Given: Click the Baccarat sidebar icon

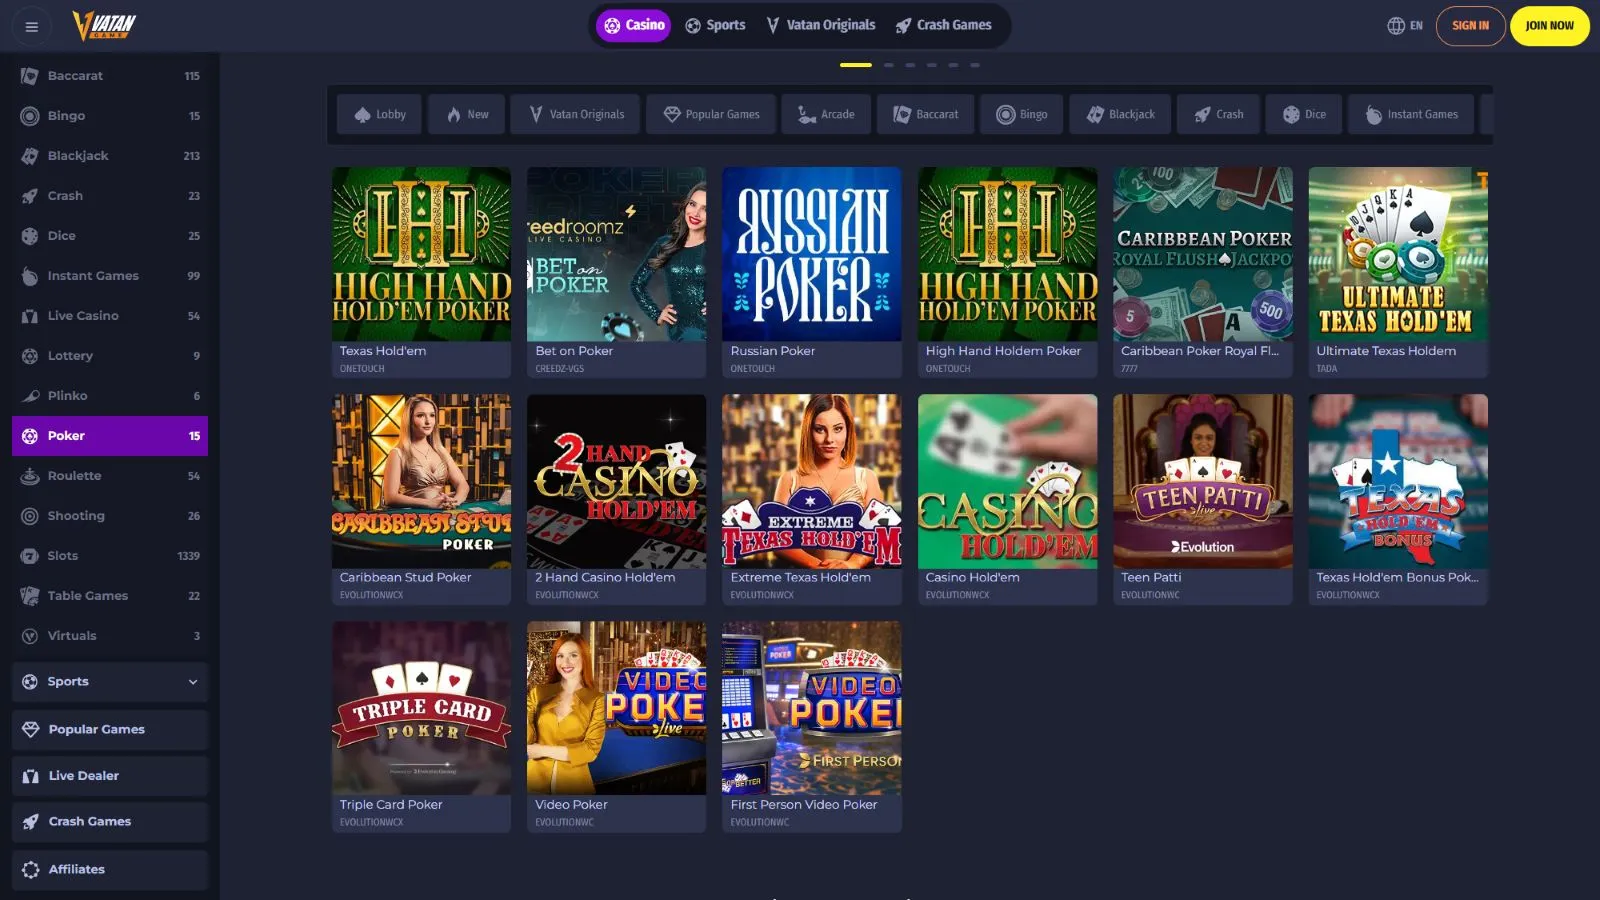Looking at the screenshot, I should (30, 76).
